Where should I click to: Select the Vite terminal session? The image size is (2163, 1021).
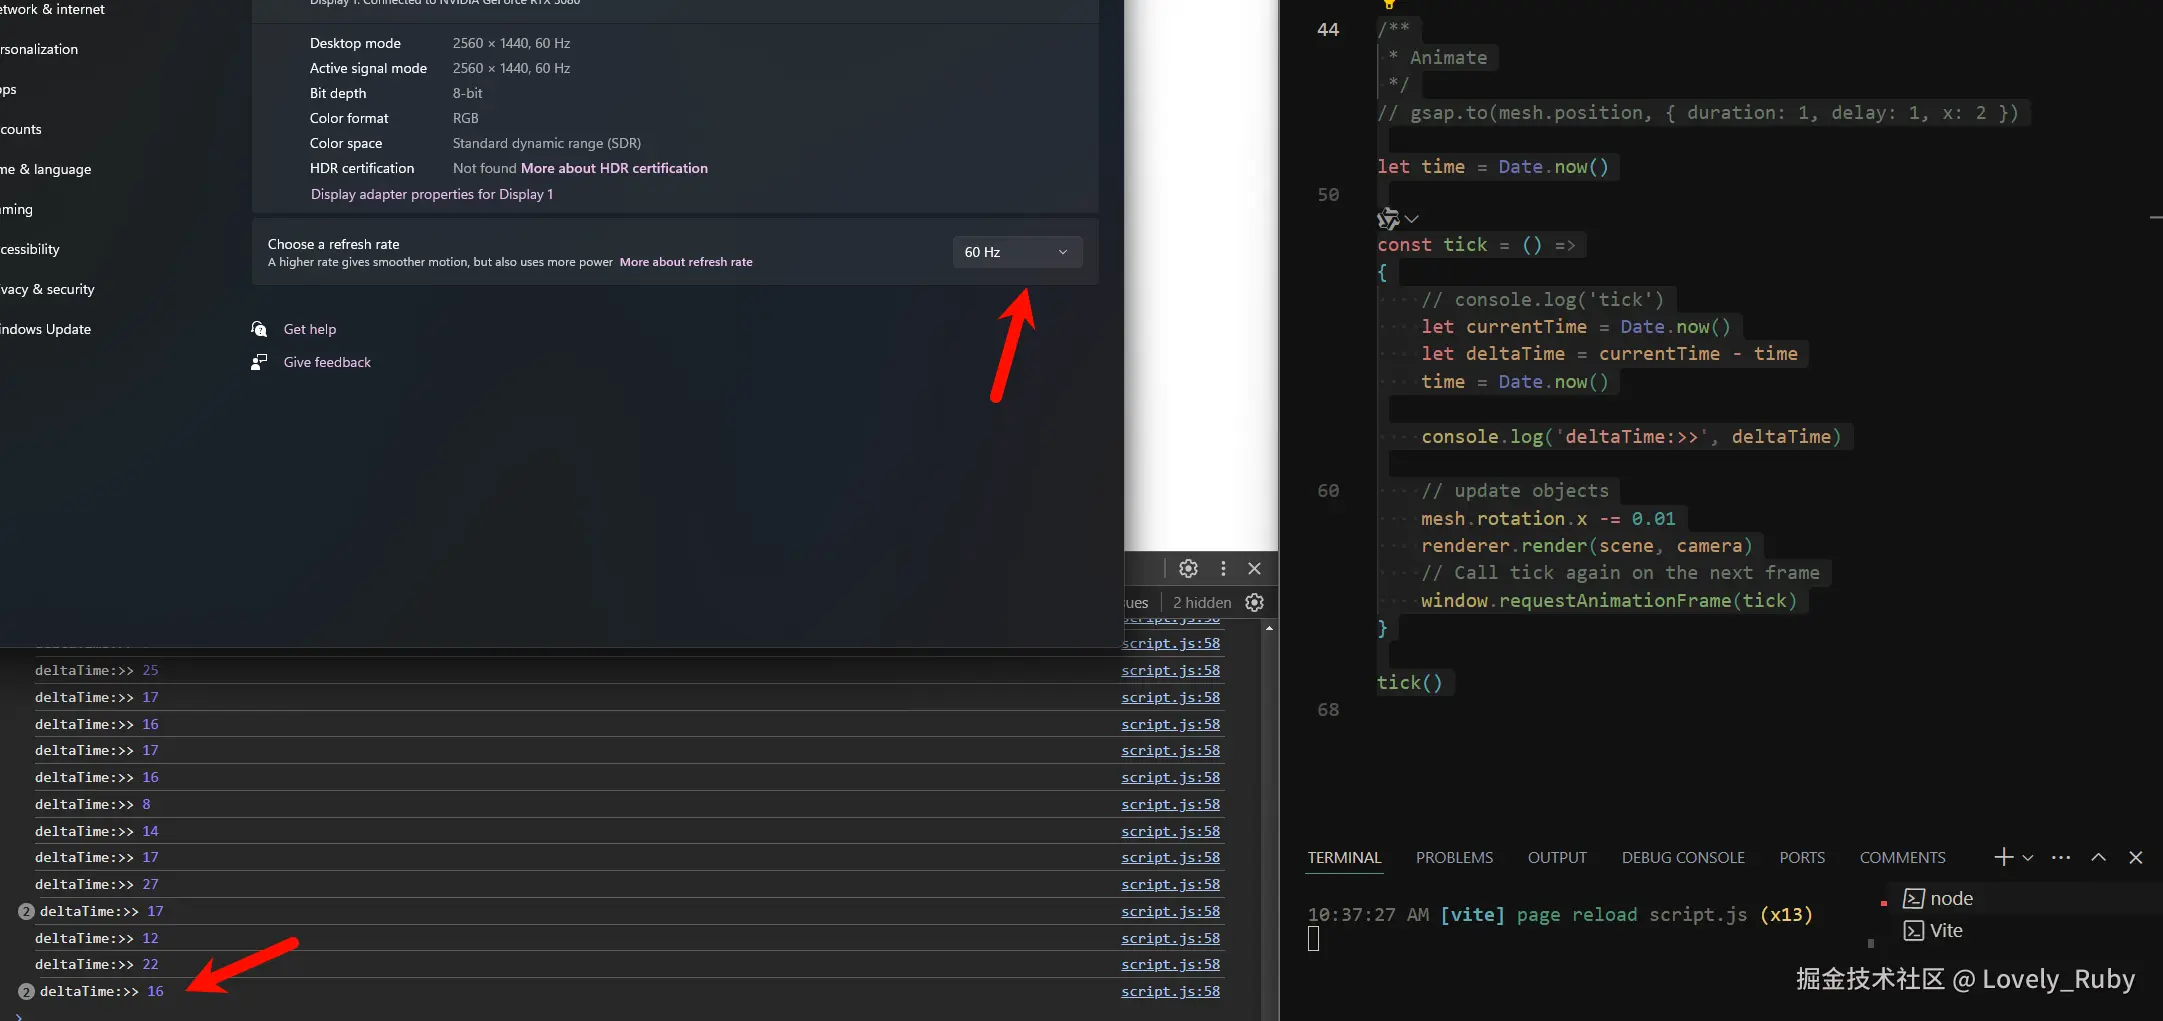click(1932, 930)
